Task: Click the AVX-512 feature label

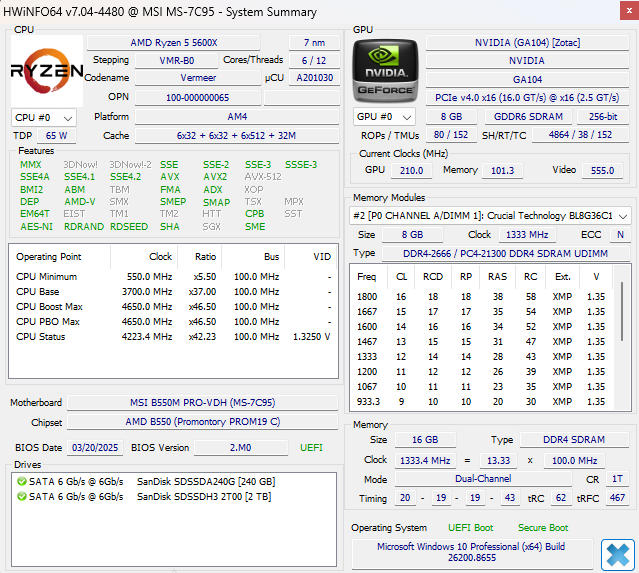Action: 263,177
